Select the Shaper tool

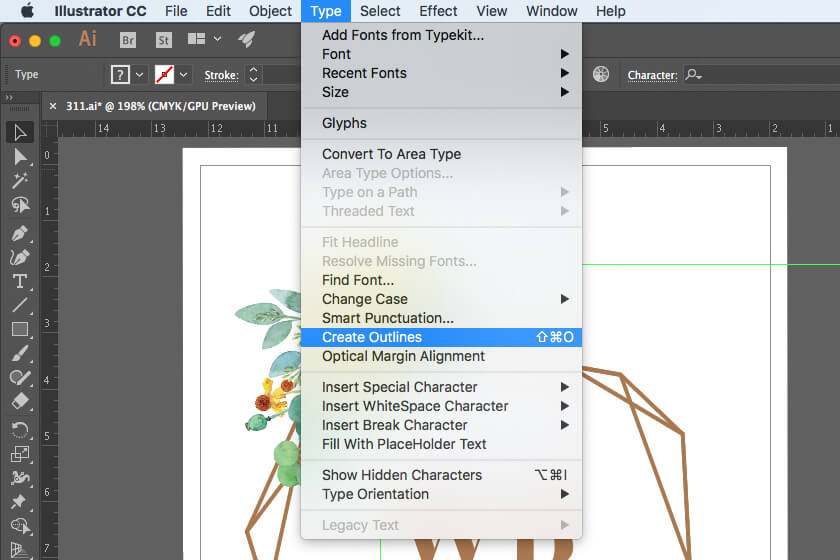20,377
